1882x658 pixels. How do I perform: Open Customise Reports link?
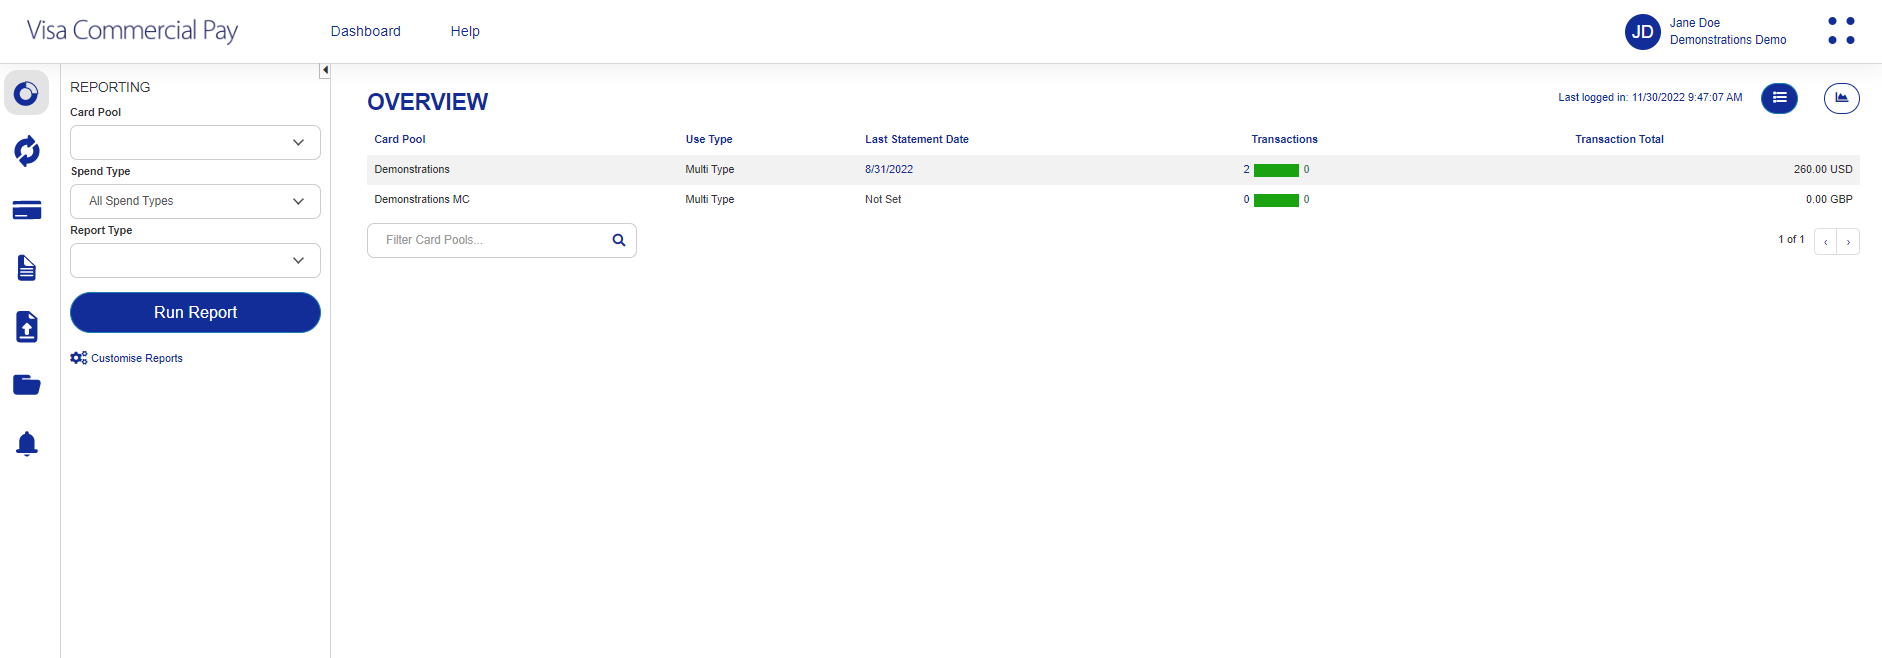point(137,358)
